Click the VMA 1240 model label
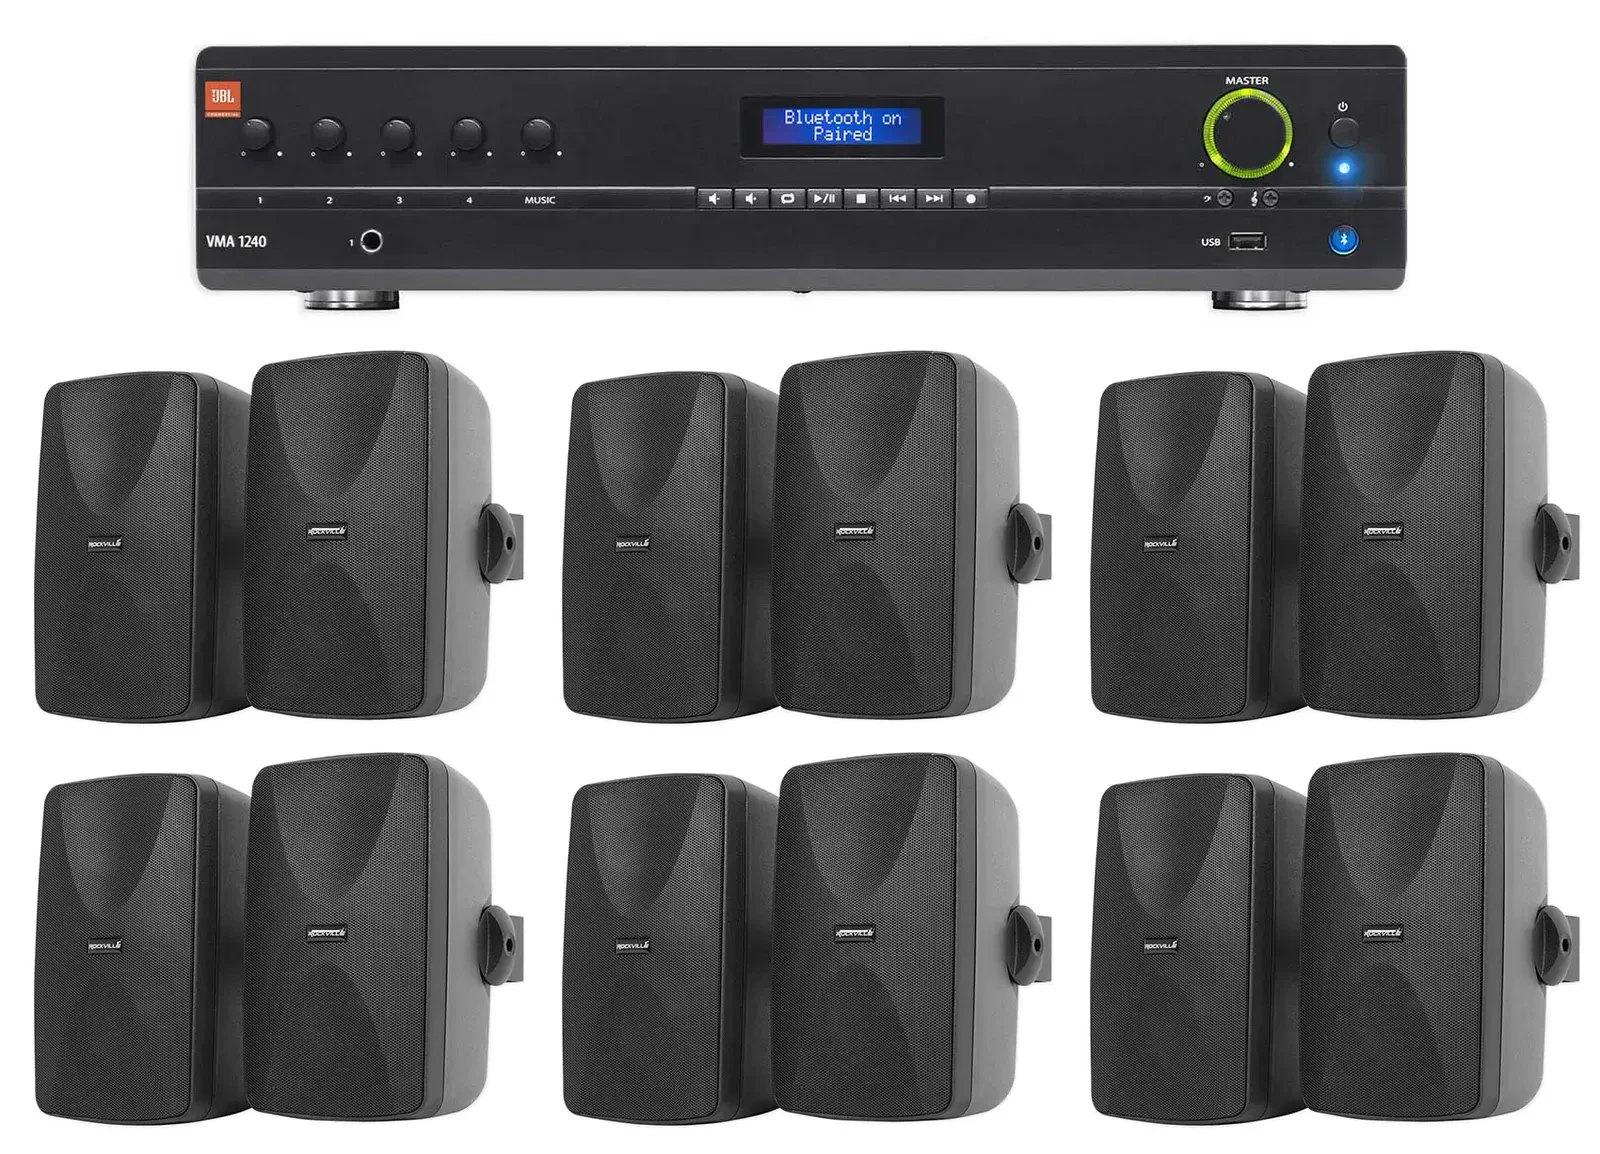 pyautogui.click(x=236, y=241)
